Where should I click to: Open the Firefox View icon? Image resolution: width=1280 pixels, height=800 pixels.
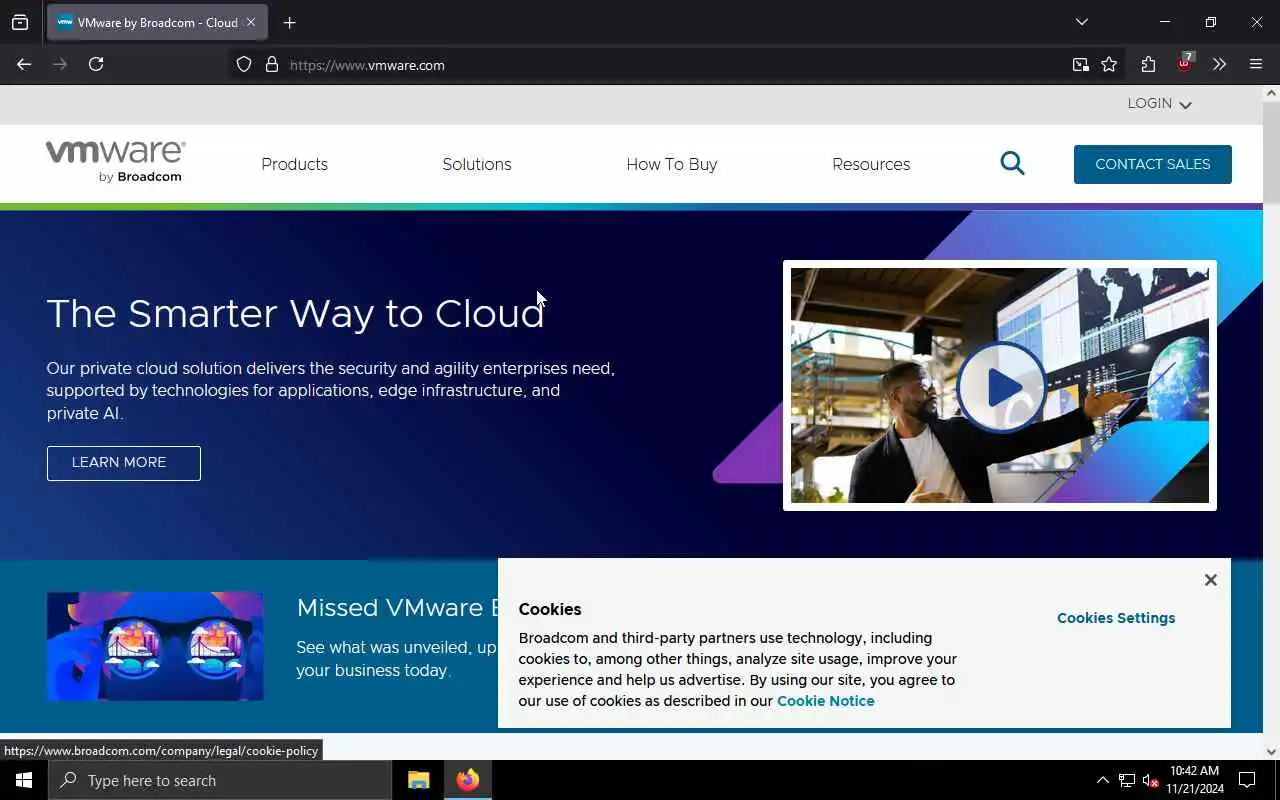(20, 22)
